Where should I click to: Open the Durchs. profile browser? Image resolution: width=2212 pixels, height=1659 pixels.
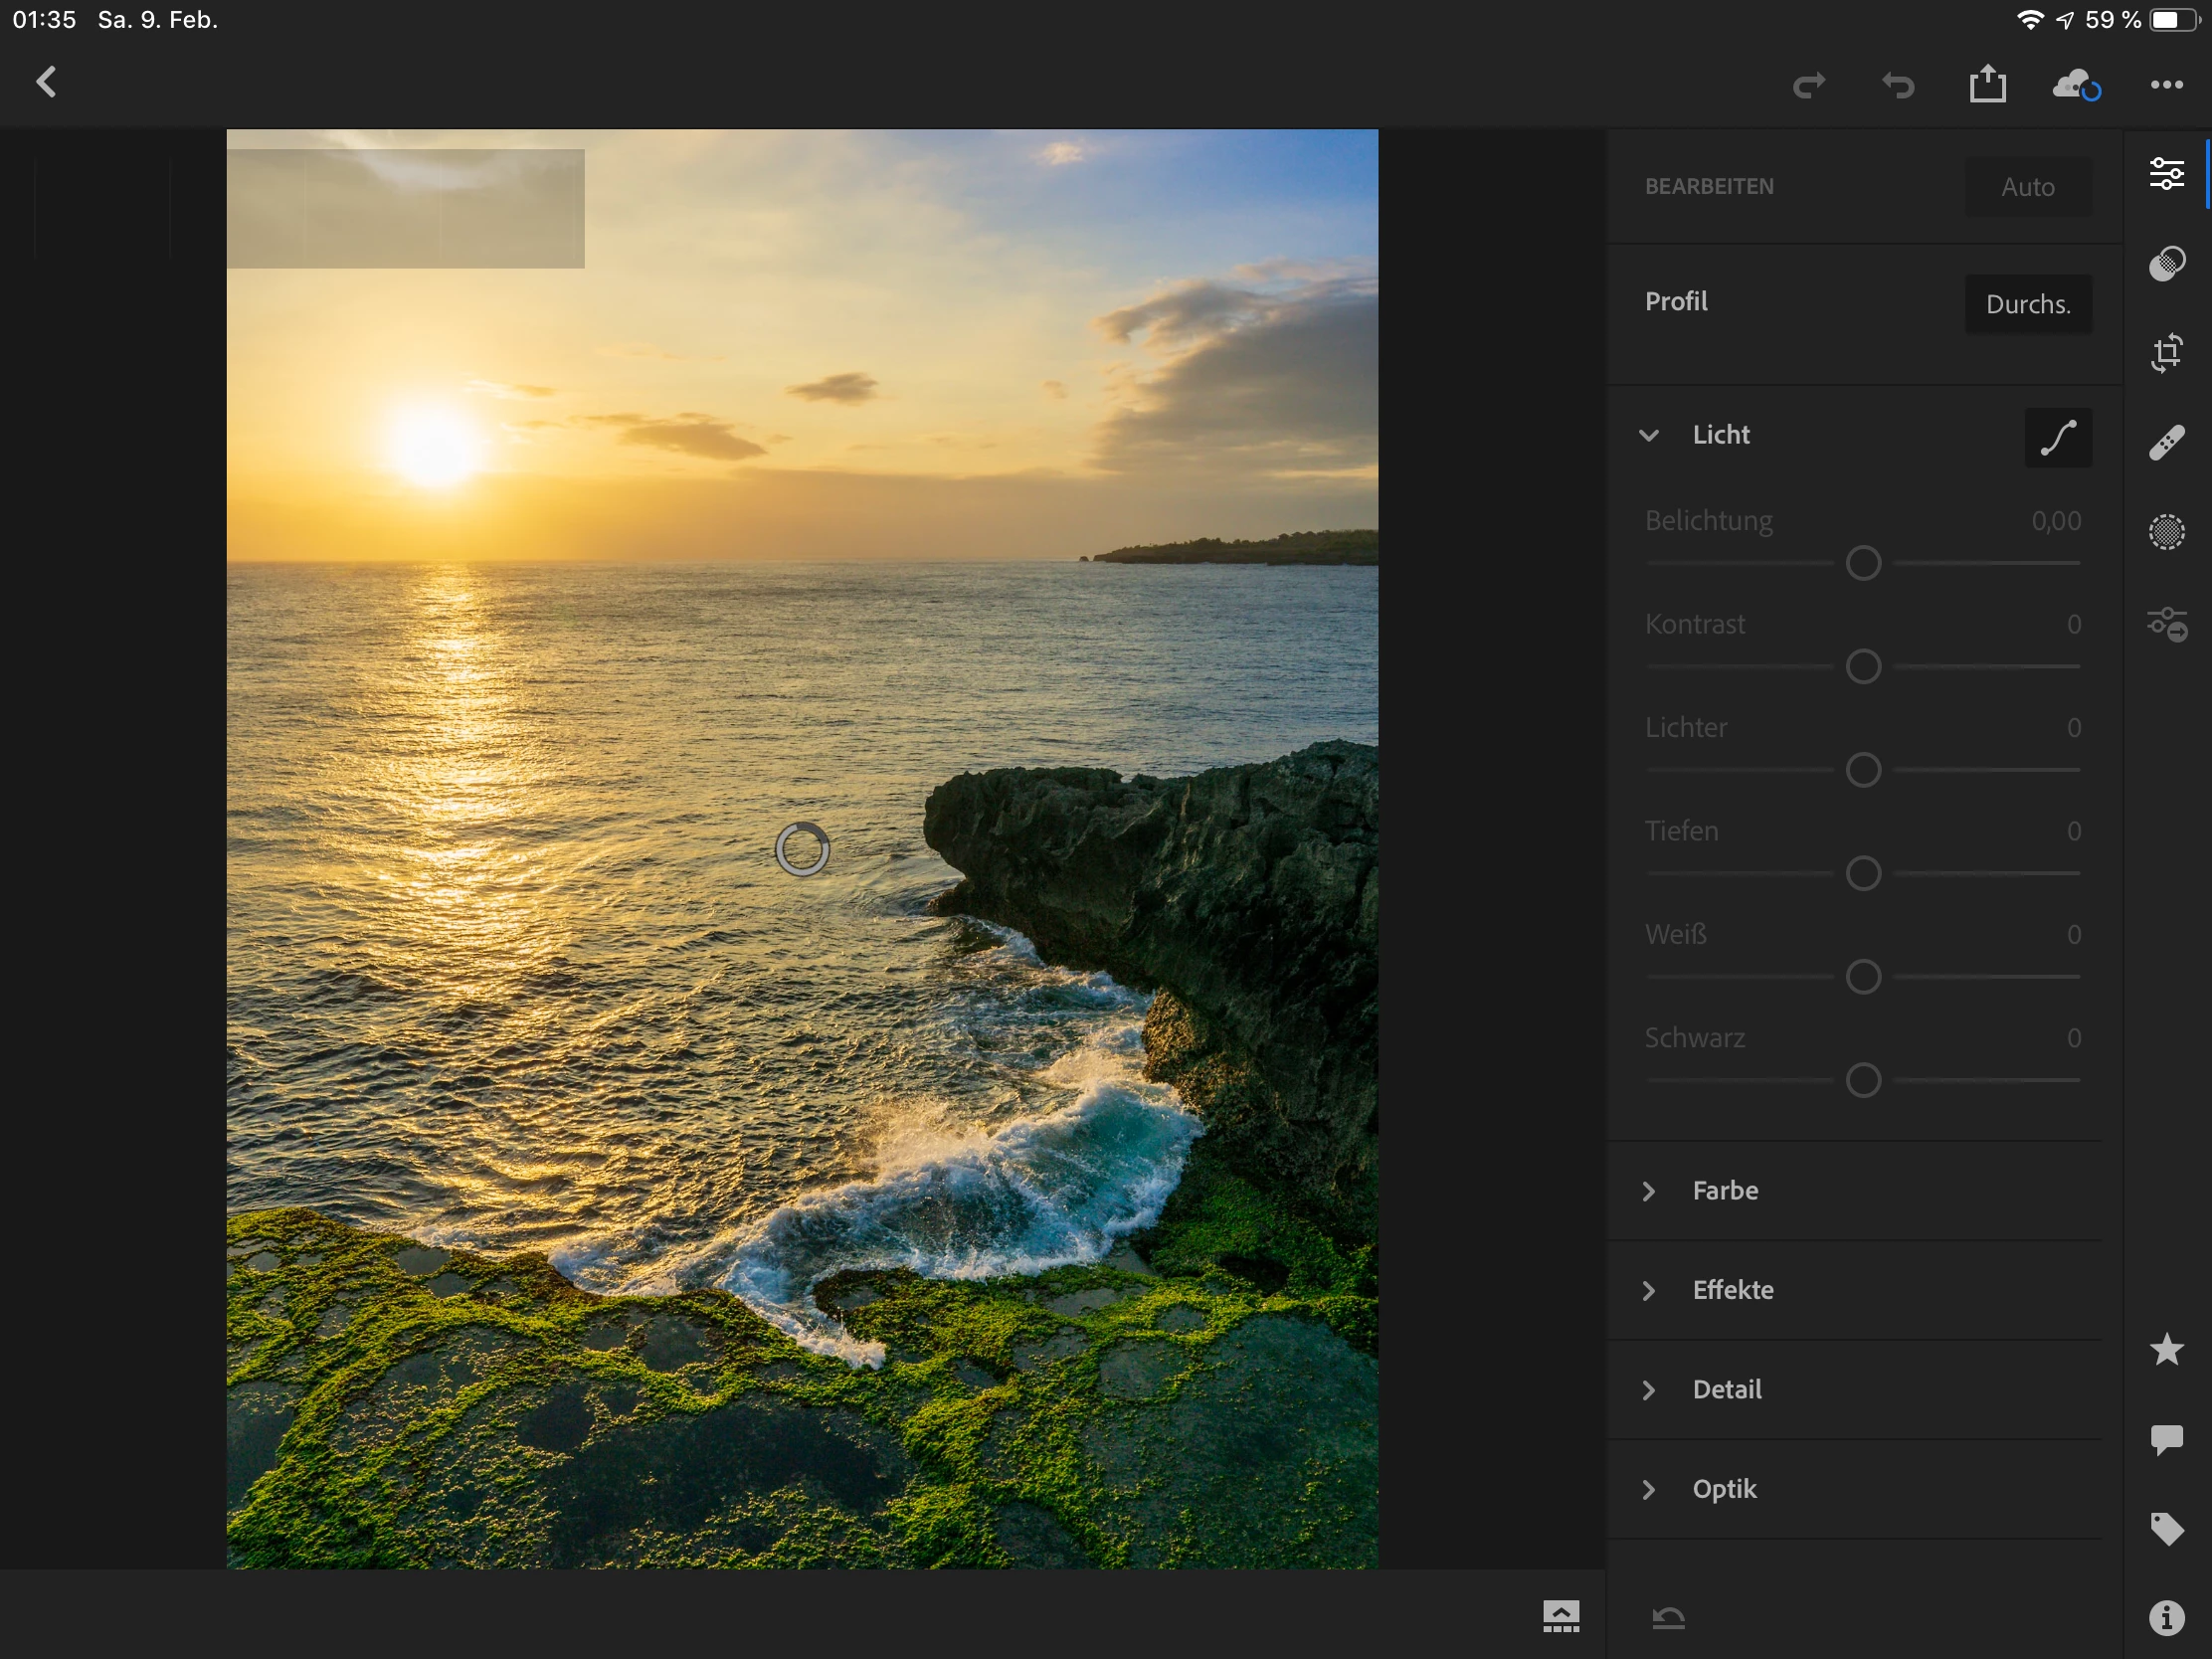click(x=2027, y=304)
